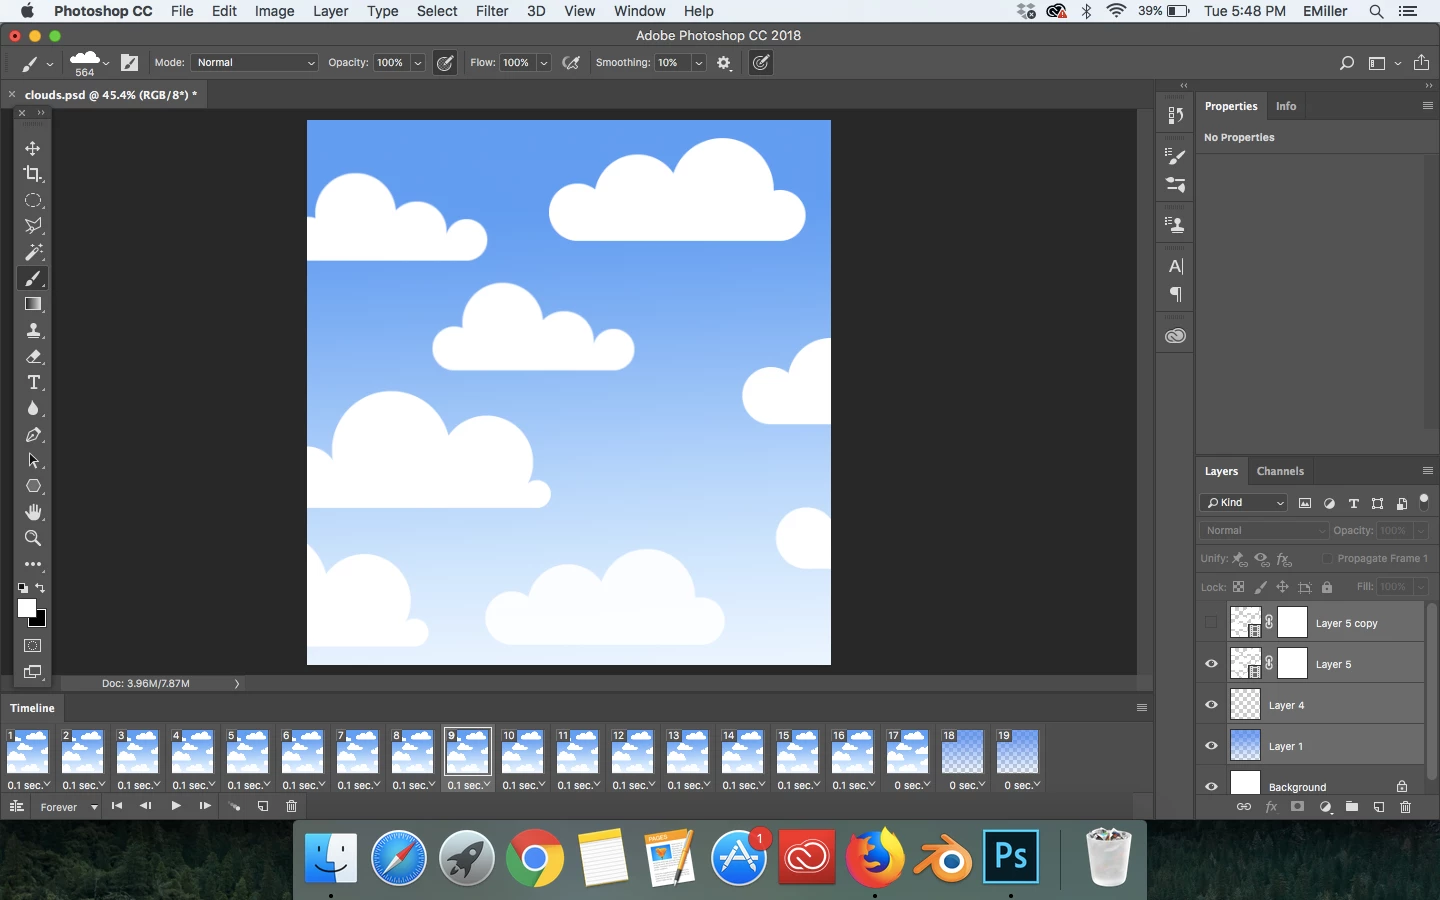This screenshot has height=900, width=1440.
Task: Select the Brush tool in toolbox
Action: [33, 278]
